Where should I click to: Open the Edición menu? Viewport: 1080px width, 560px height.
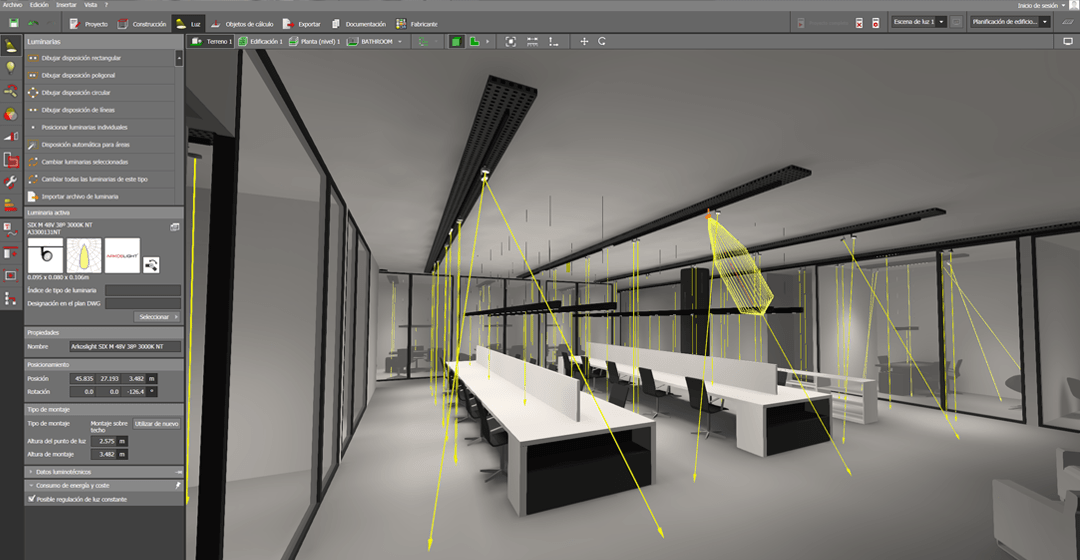click(x=39, y=5)
